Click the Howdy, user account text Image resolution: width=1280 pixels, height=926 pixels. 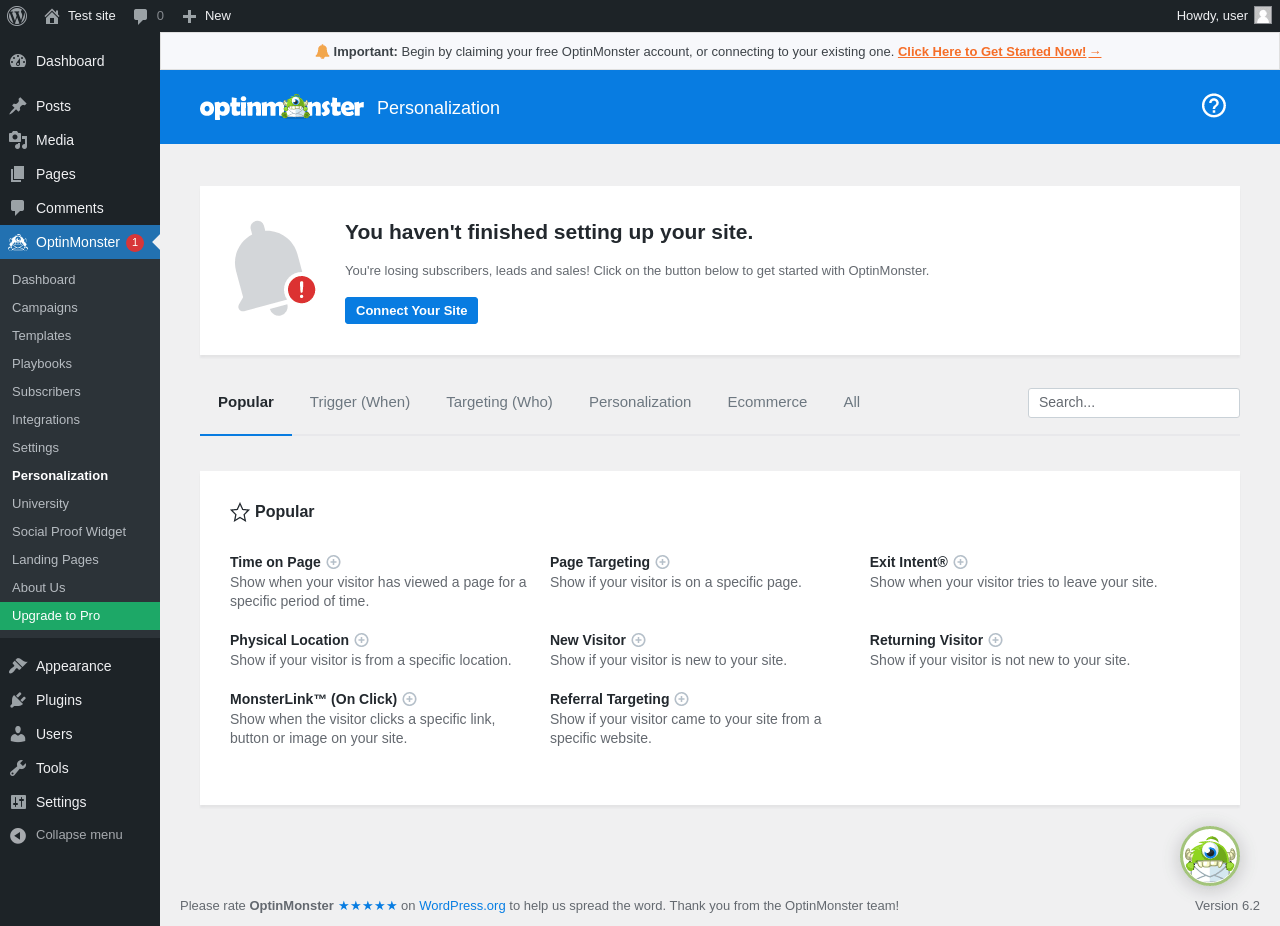(1212, 16)
